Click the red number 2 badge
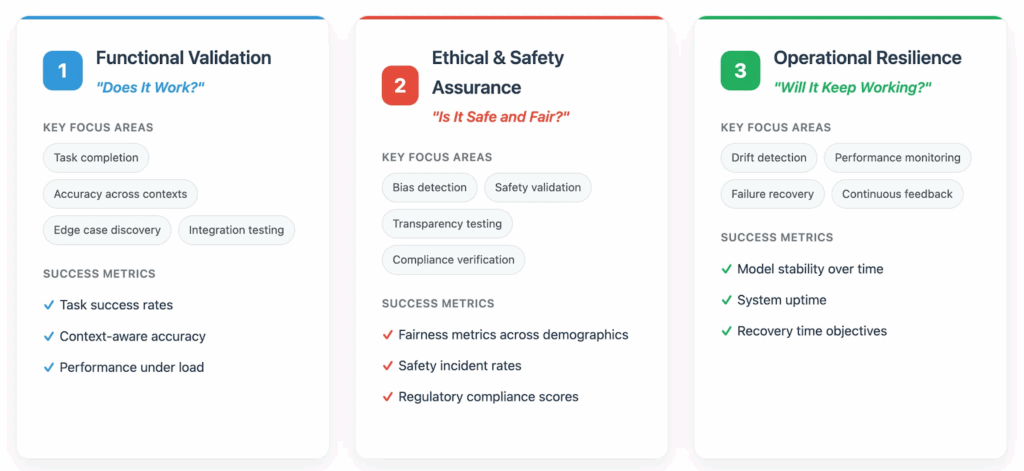Screen dimensions: 1024x471 coord(400,85)
